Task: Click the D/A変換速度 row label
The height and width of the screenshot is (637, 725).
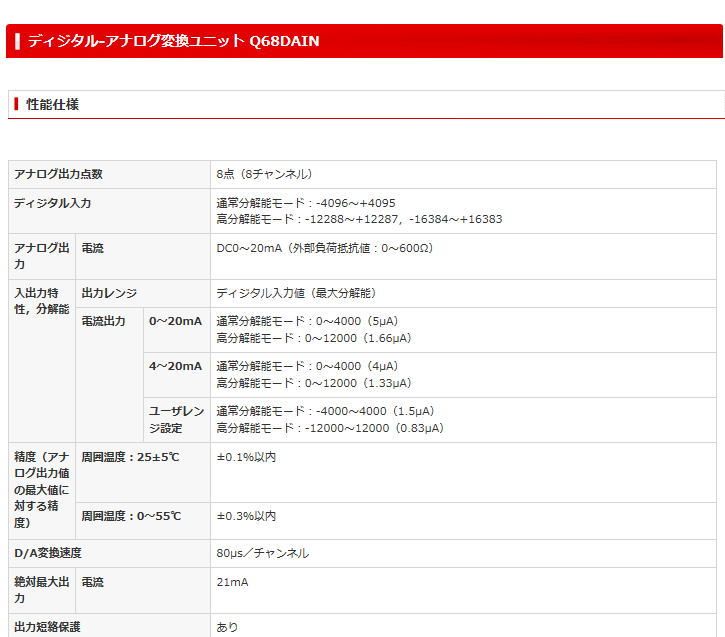Action: coord(48,553)
